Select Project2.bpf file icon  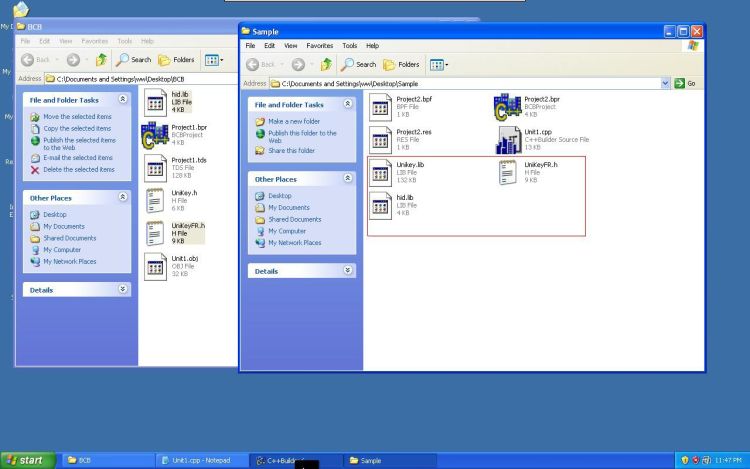pos(380,107)
